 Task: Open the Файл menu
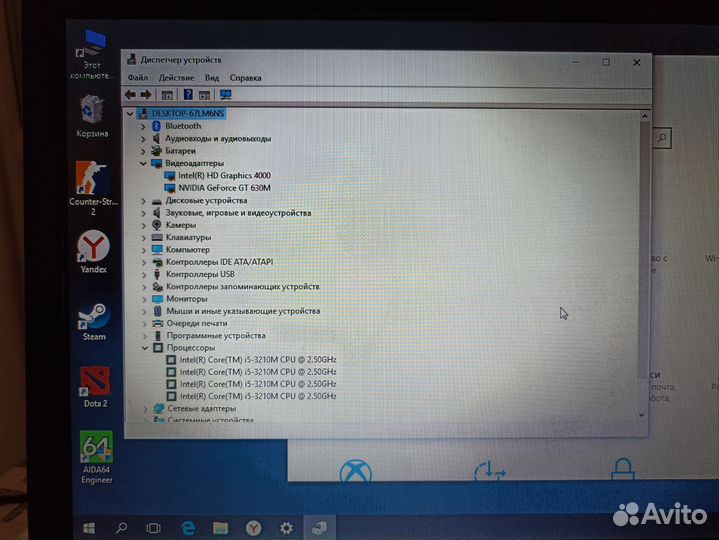[138, 77]
